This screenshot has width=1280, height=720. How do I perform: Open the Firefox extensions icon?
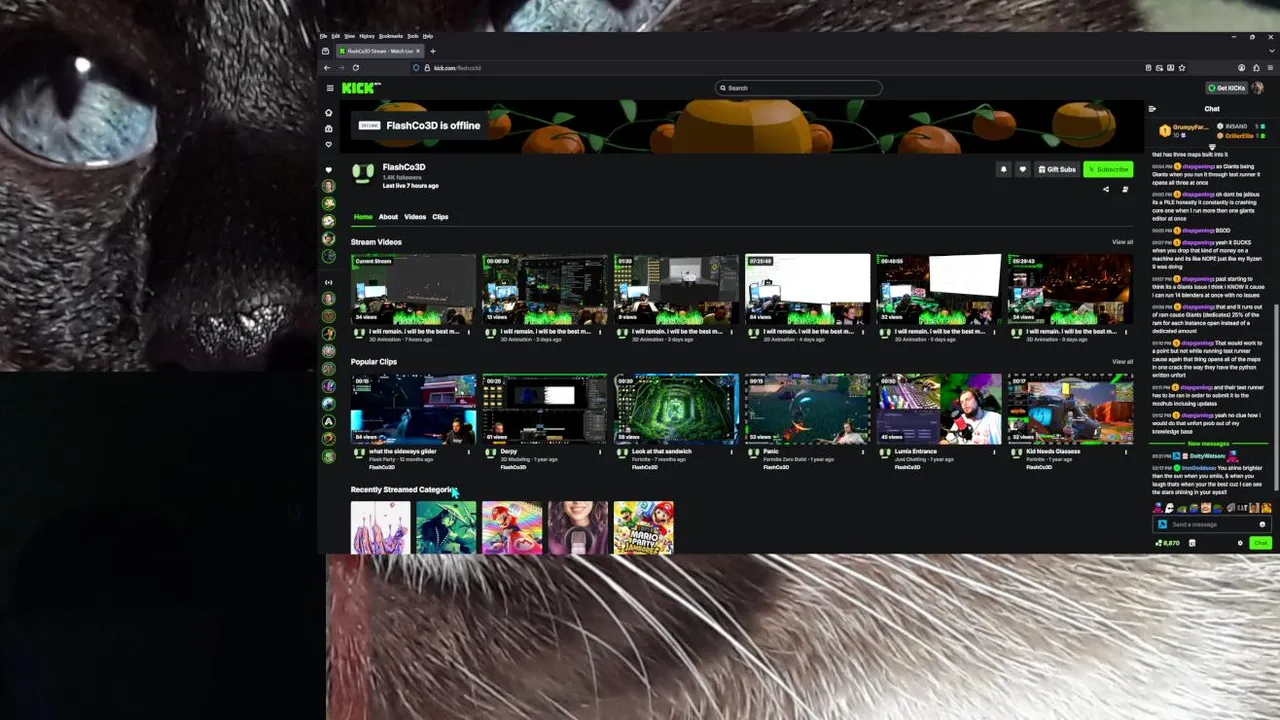[x=1255, y=68]
